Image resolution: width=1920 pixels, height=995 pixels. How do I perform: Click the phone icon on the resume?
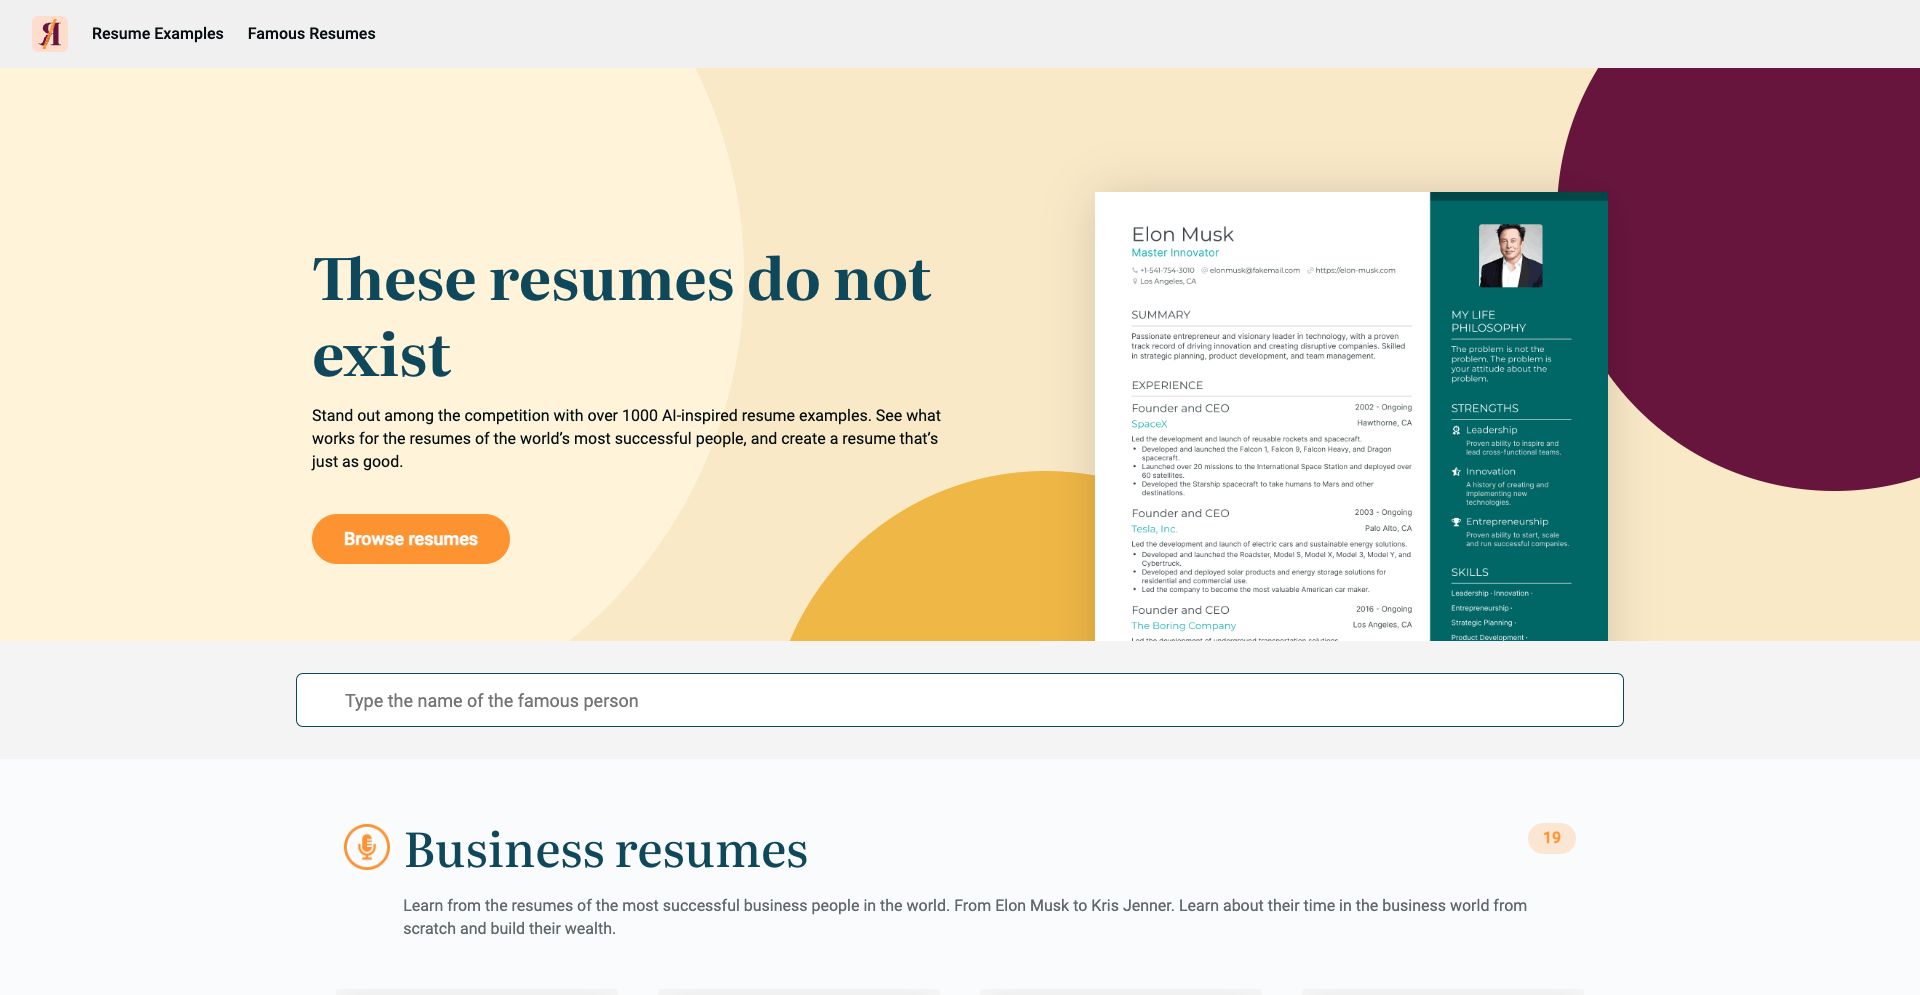coord(1134,270)
